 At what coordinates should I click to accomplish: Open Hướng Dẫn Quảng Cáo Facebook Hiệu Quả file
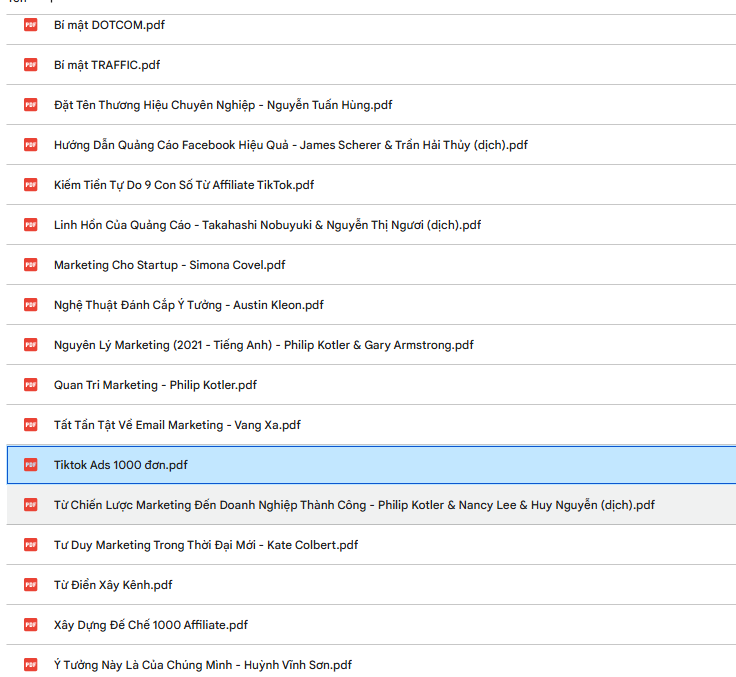290,145
